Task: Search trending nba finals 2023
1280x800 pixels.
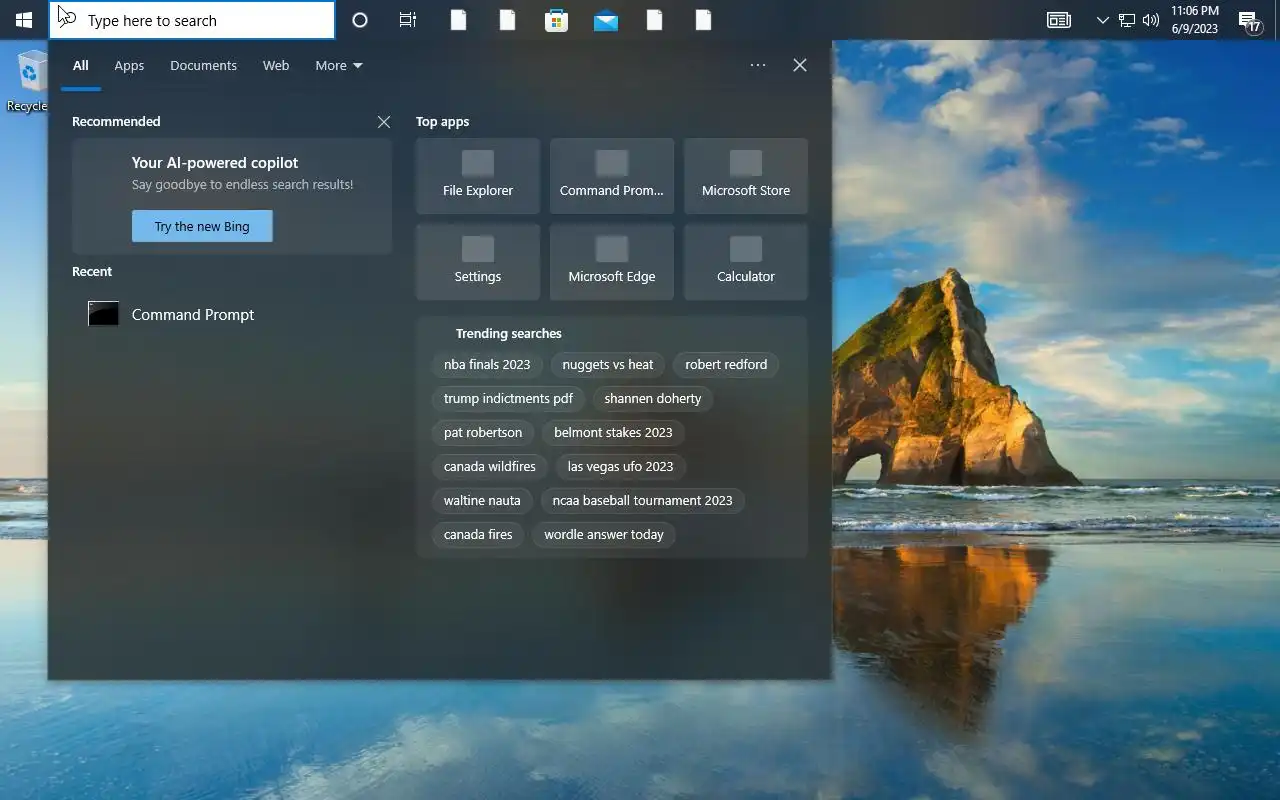Action: 487,365
